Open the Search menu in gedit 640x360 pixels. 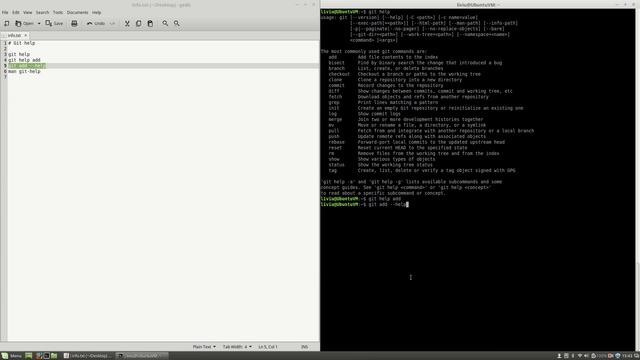point(42,12)
